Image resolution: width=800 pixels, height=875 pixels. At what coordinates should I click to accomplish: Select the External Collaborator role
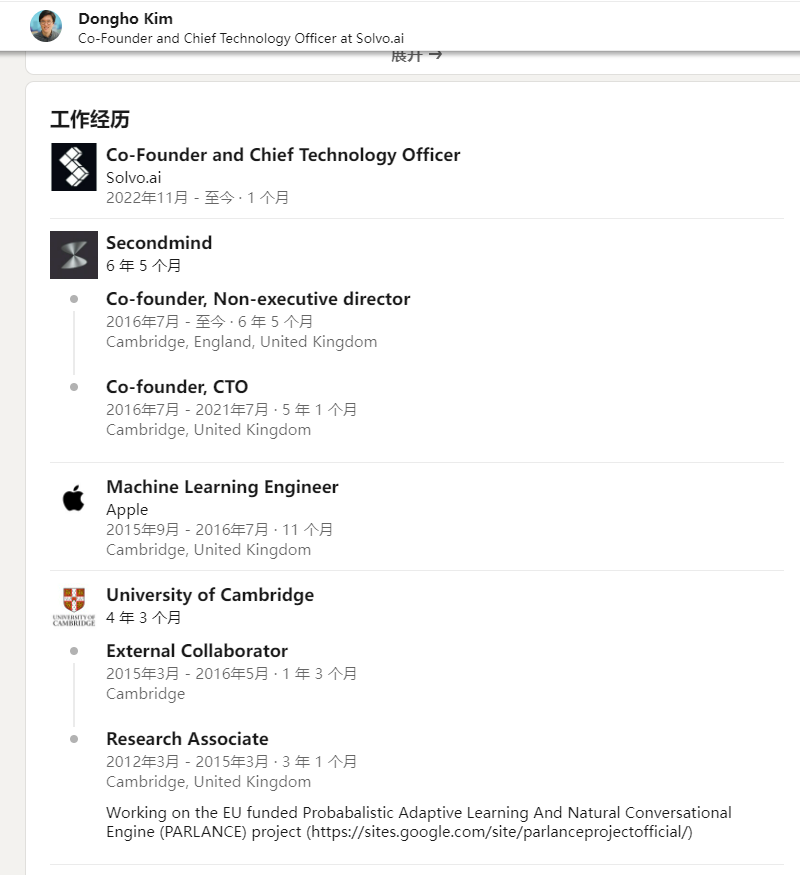197,651
